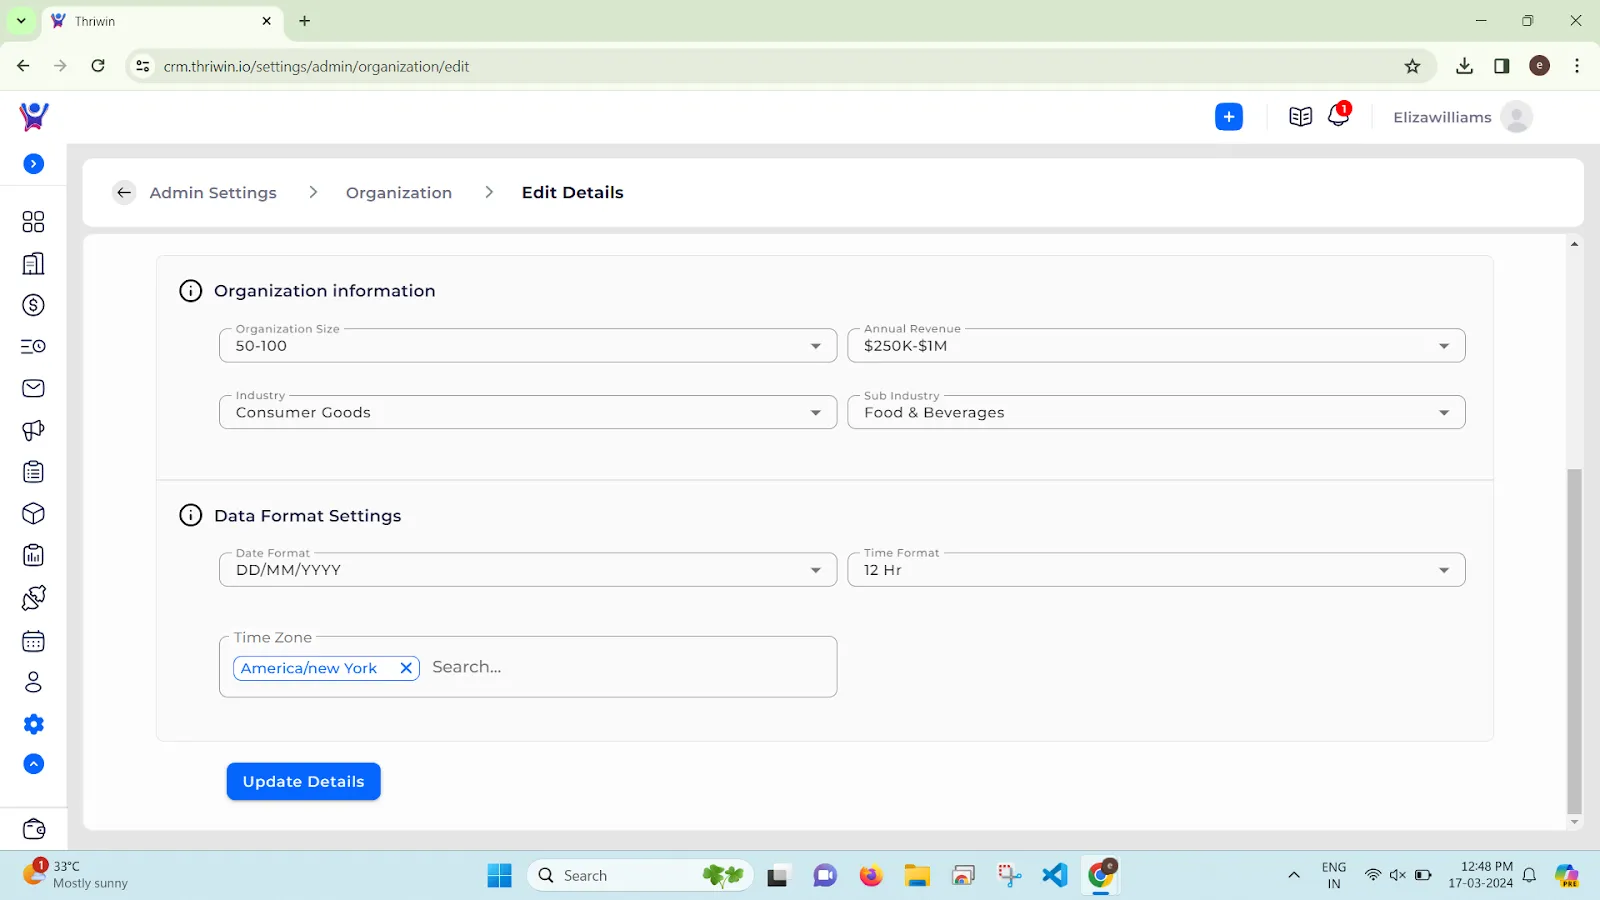
Task: Open the dollar deals icon in sidebar
Action: tap(33, 305)
